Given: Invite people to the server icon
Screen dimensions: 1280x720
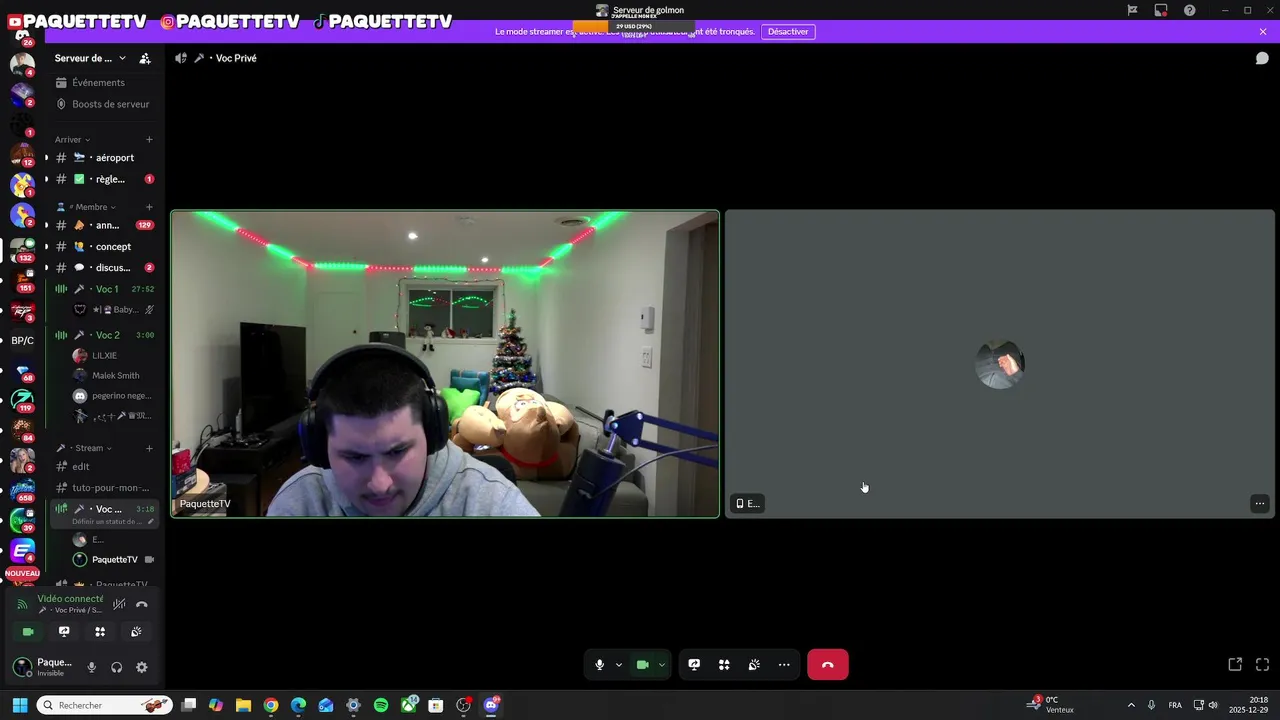Looking at the screenshot, I should point(145,58).
